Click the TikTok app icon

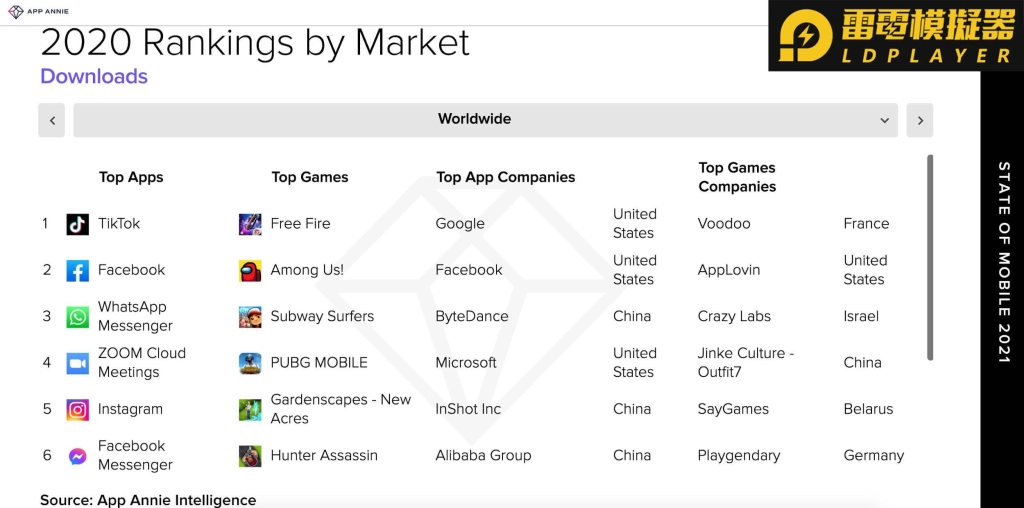click(x=78, y=224)
